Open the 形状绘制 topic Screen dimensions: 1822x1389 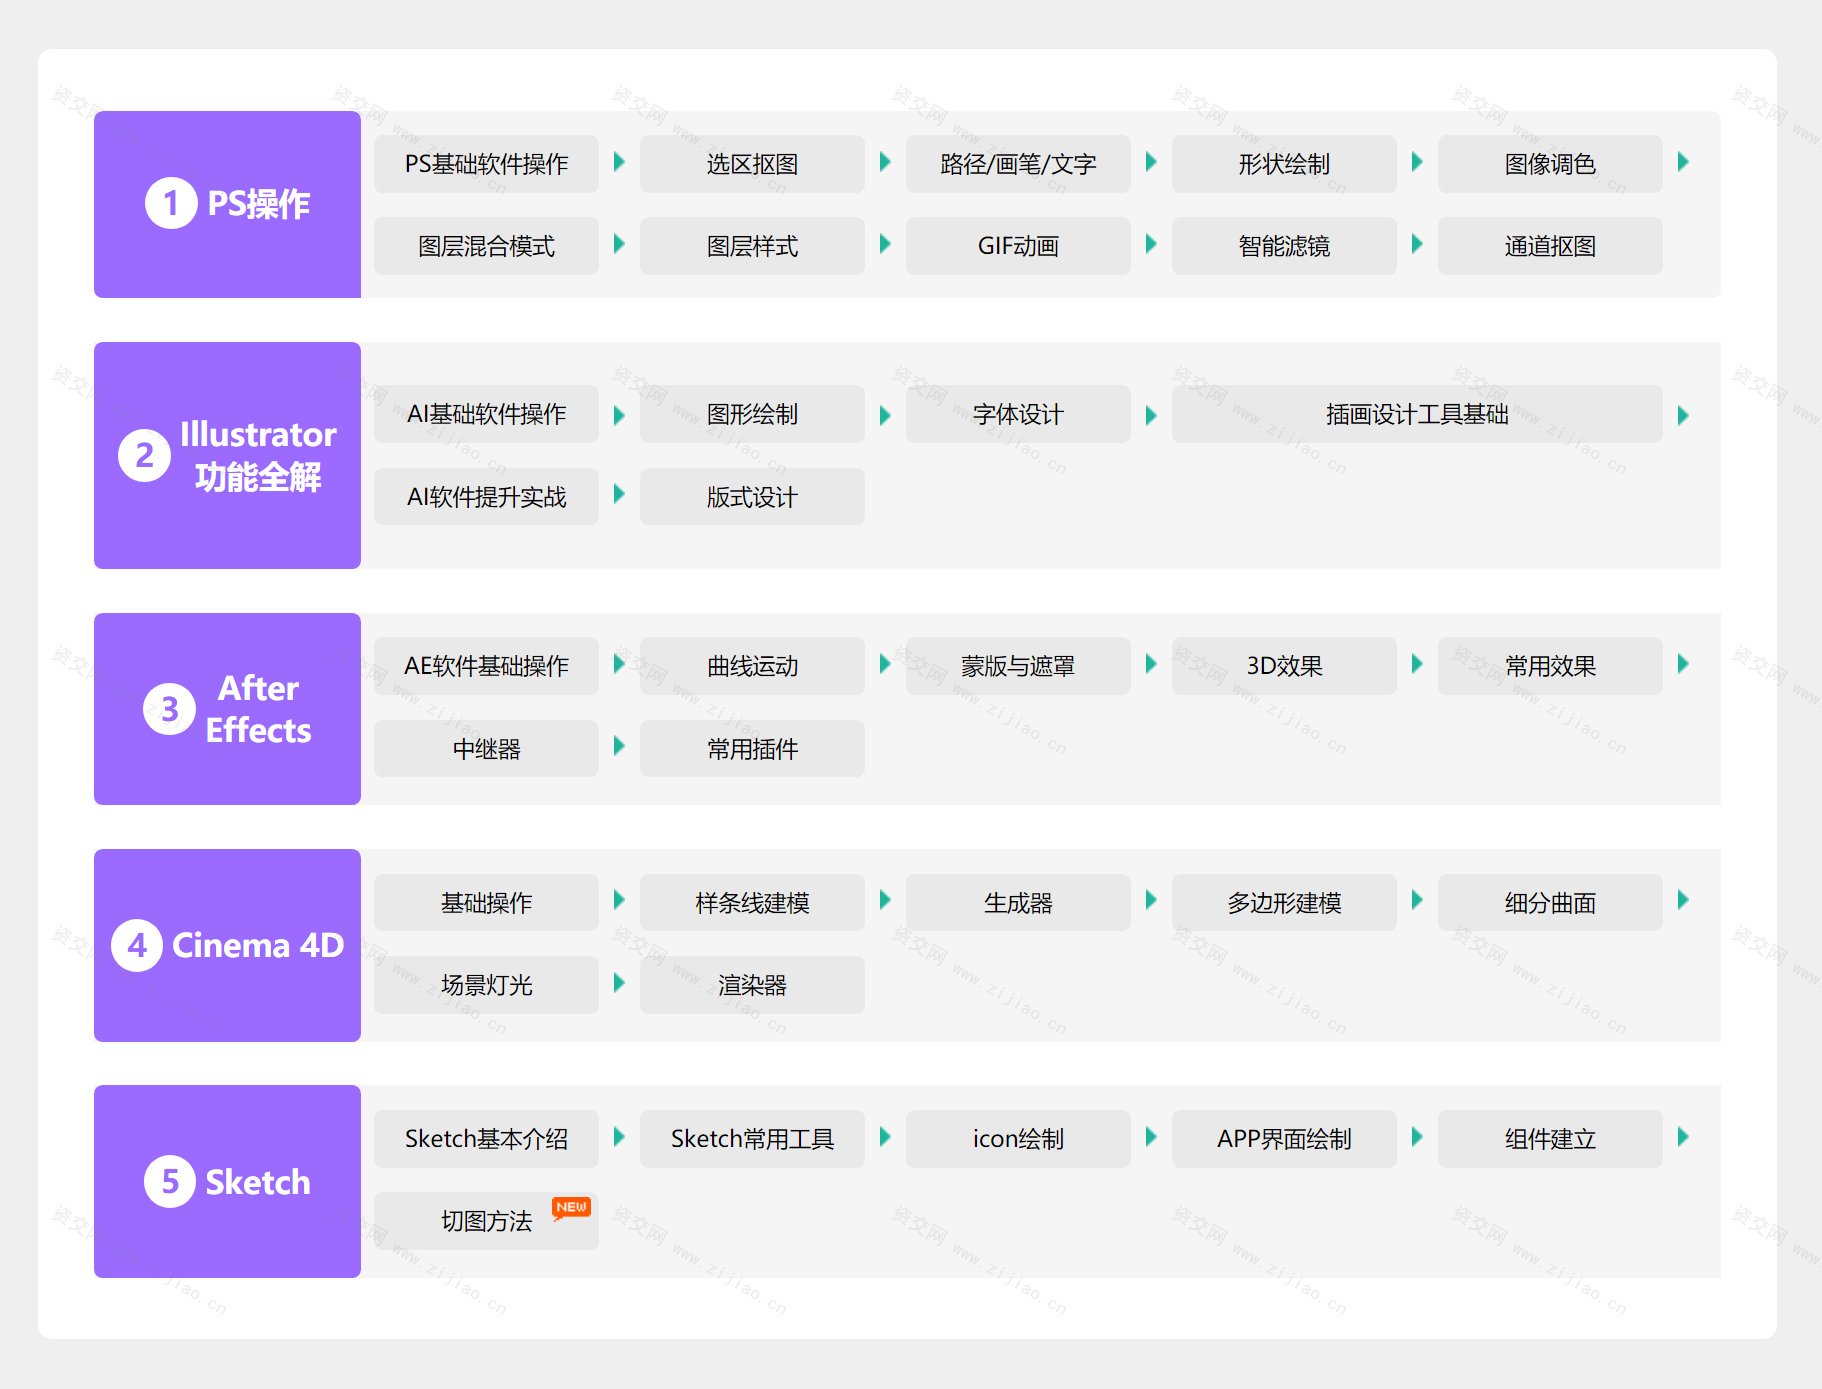(x=1284, y=164)
